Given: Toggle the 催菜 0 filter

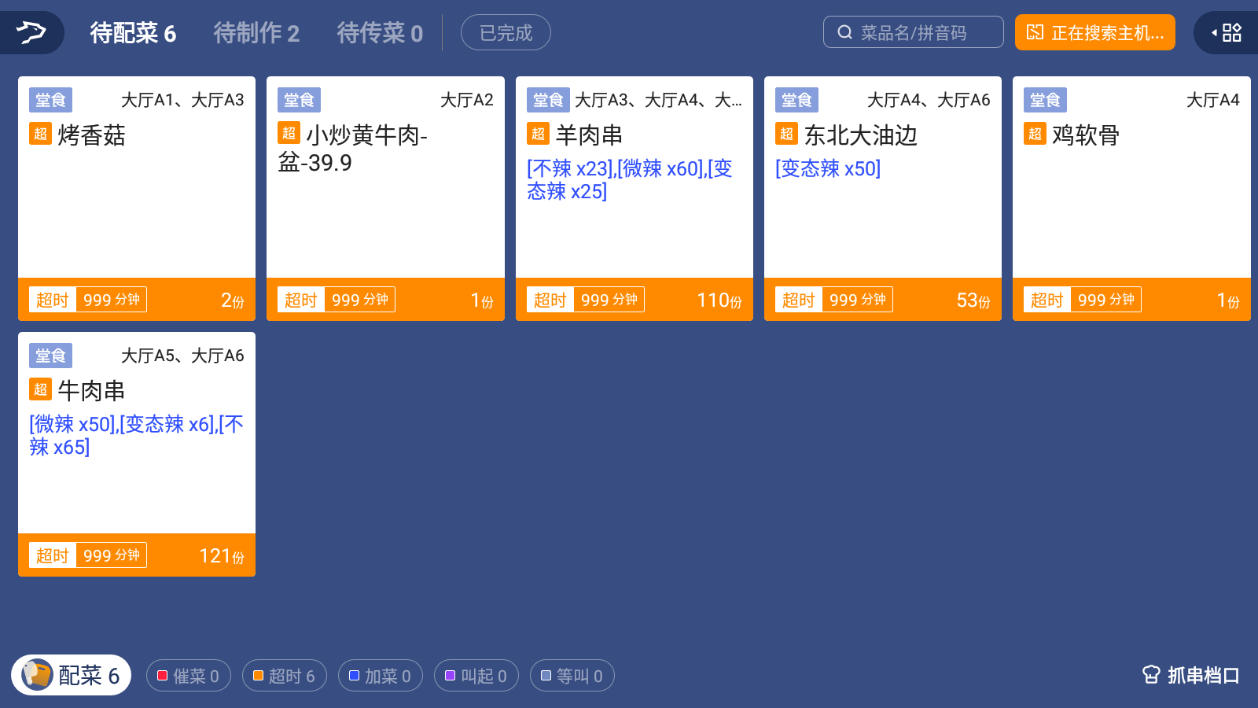Looking at the screenshot, I should point(188,676).
